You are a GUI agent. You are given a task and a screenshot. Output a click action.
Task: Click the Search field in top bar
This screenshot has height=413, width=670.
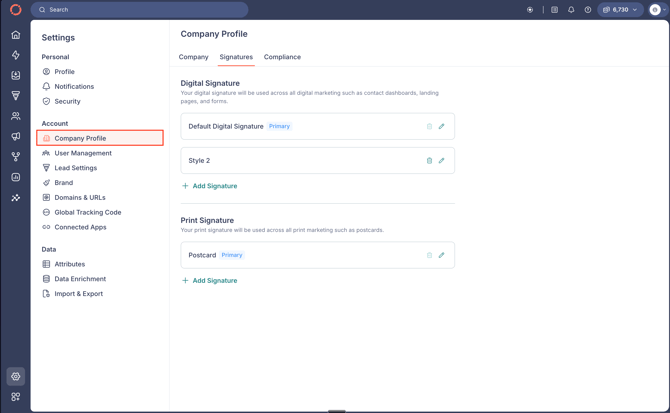click(140, 10)
